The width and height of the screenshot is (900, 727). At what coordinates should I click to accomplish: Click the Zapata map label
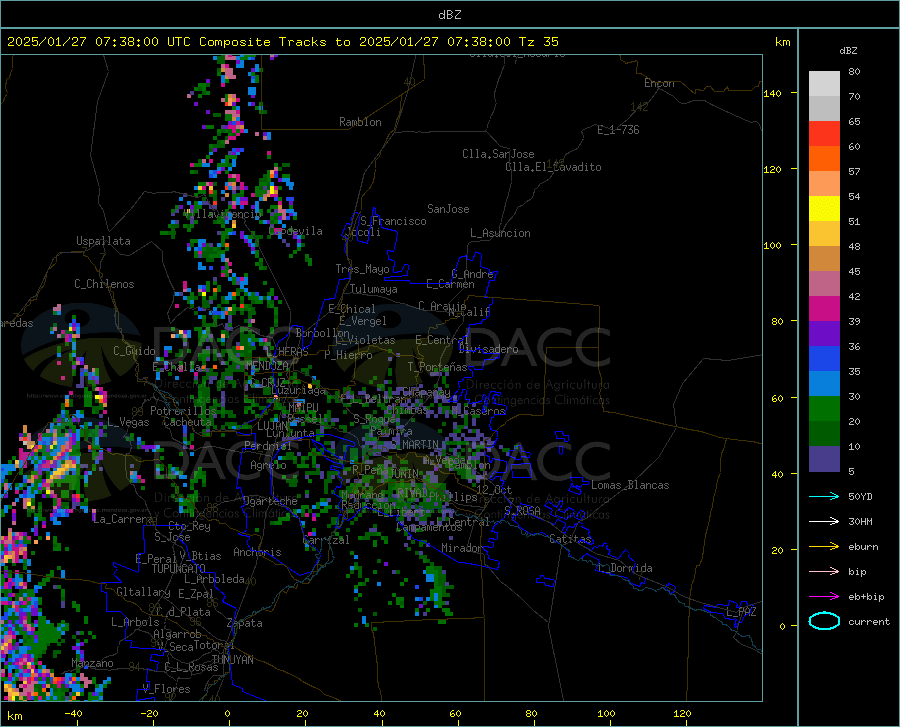[245, 623]
